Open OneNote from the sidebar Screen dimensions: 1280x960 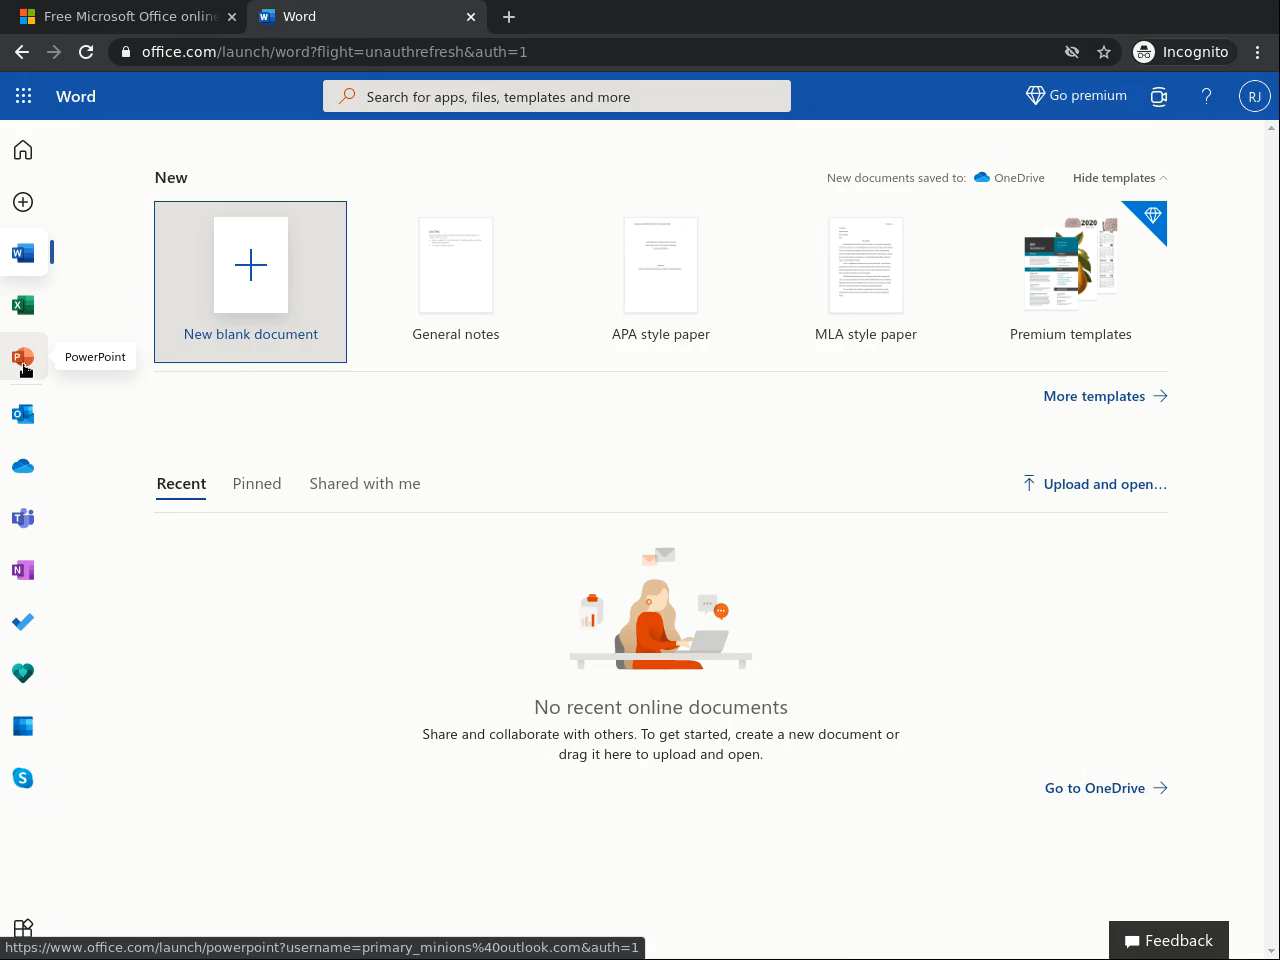(x=23, y=570)
